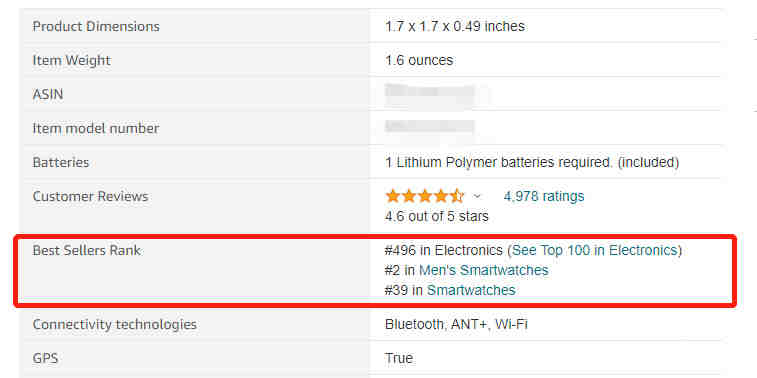Open the Smartwatches link on #39 line
Viewport: 757px width, 378px height.
pos(471,290)
